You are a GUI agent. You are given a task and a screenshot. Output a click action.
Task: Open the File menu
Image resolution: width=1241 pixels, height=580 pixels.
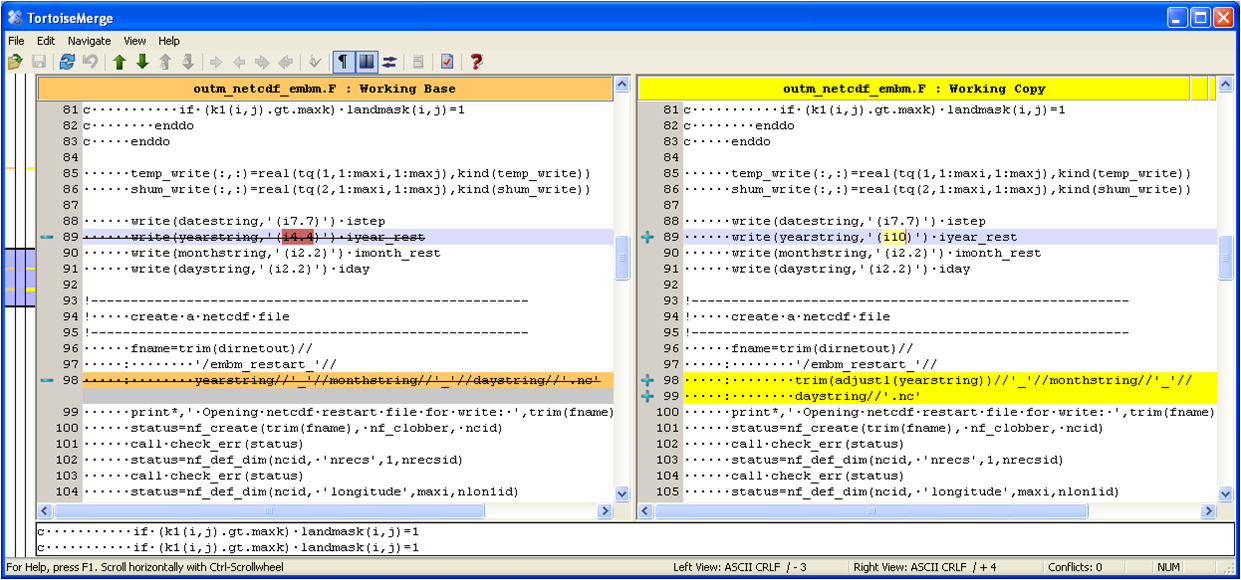click(x=16, y=41)
